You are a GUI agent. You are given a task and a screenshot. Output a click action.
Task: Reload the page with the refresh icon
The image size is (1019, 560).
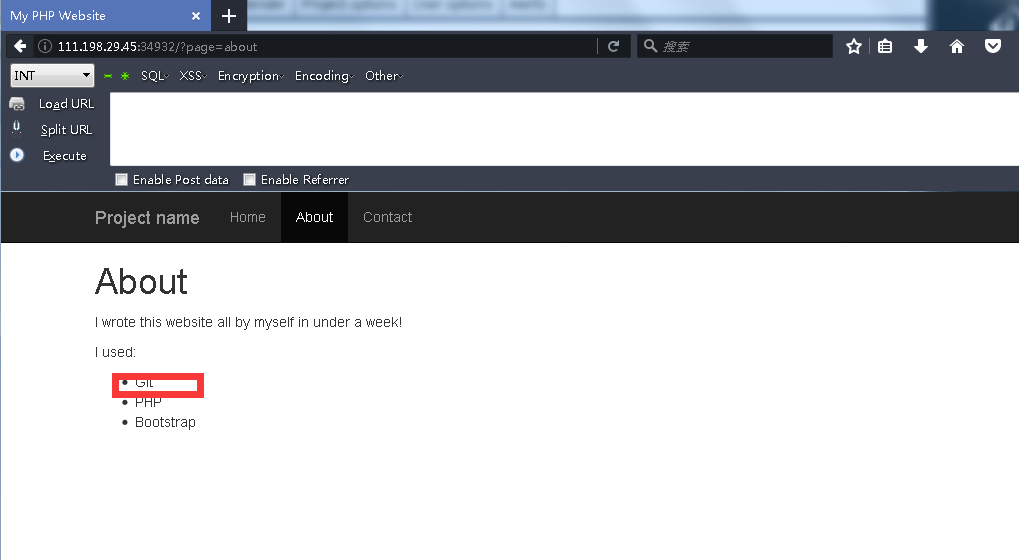pos(613,47)
